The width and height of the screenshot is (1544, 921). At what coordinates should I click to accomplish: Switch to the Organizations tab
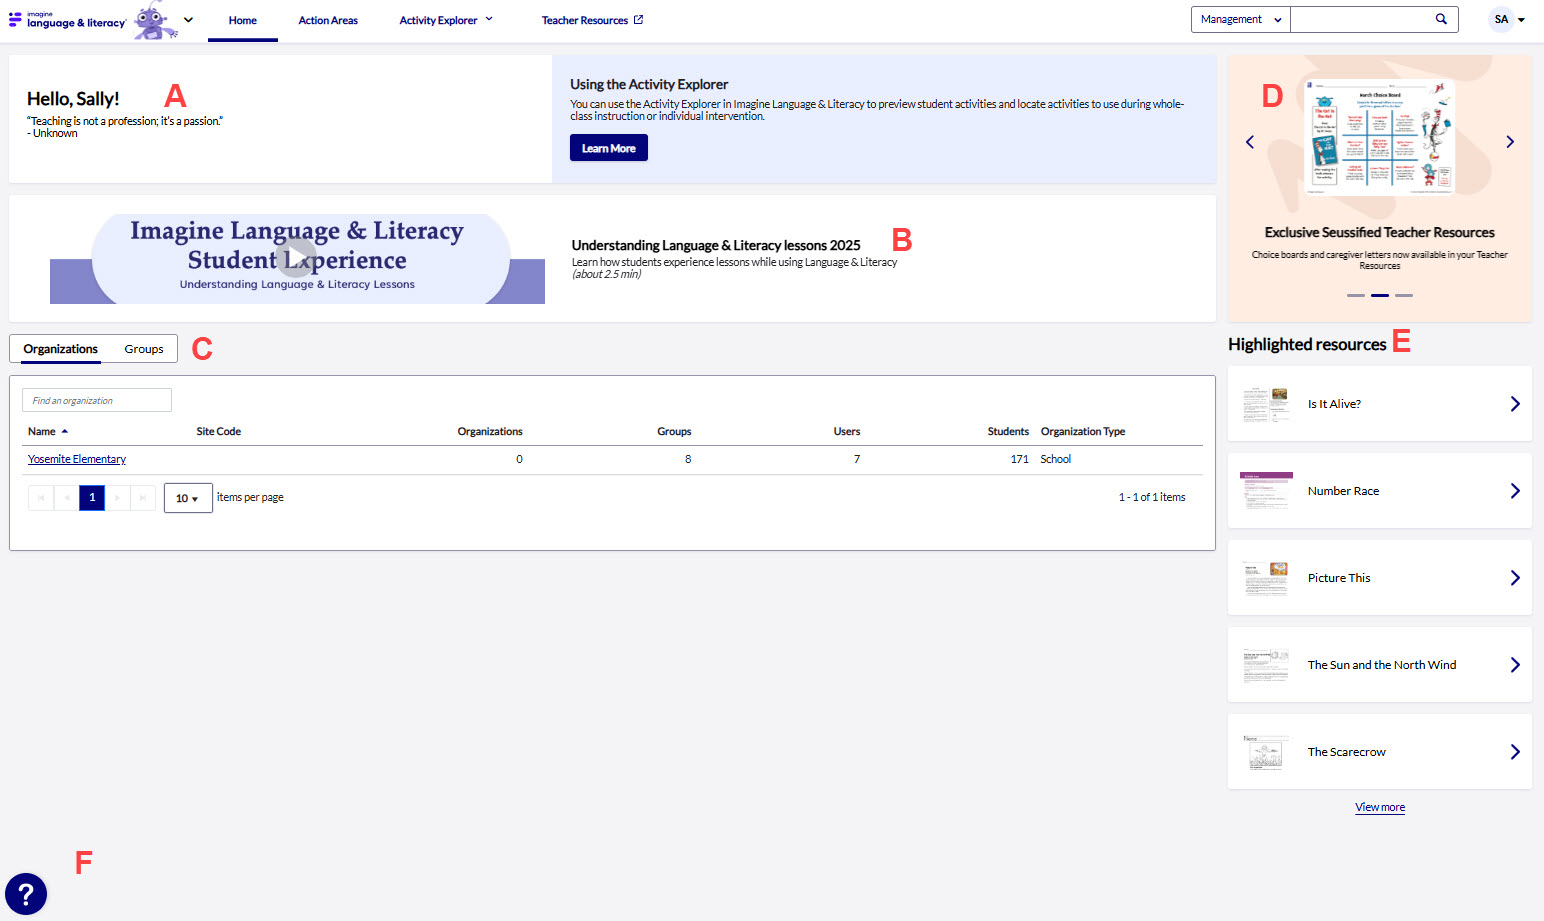[61, 349]
